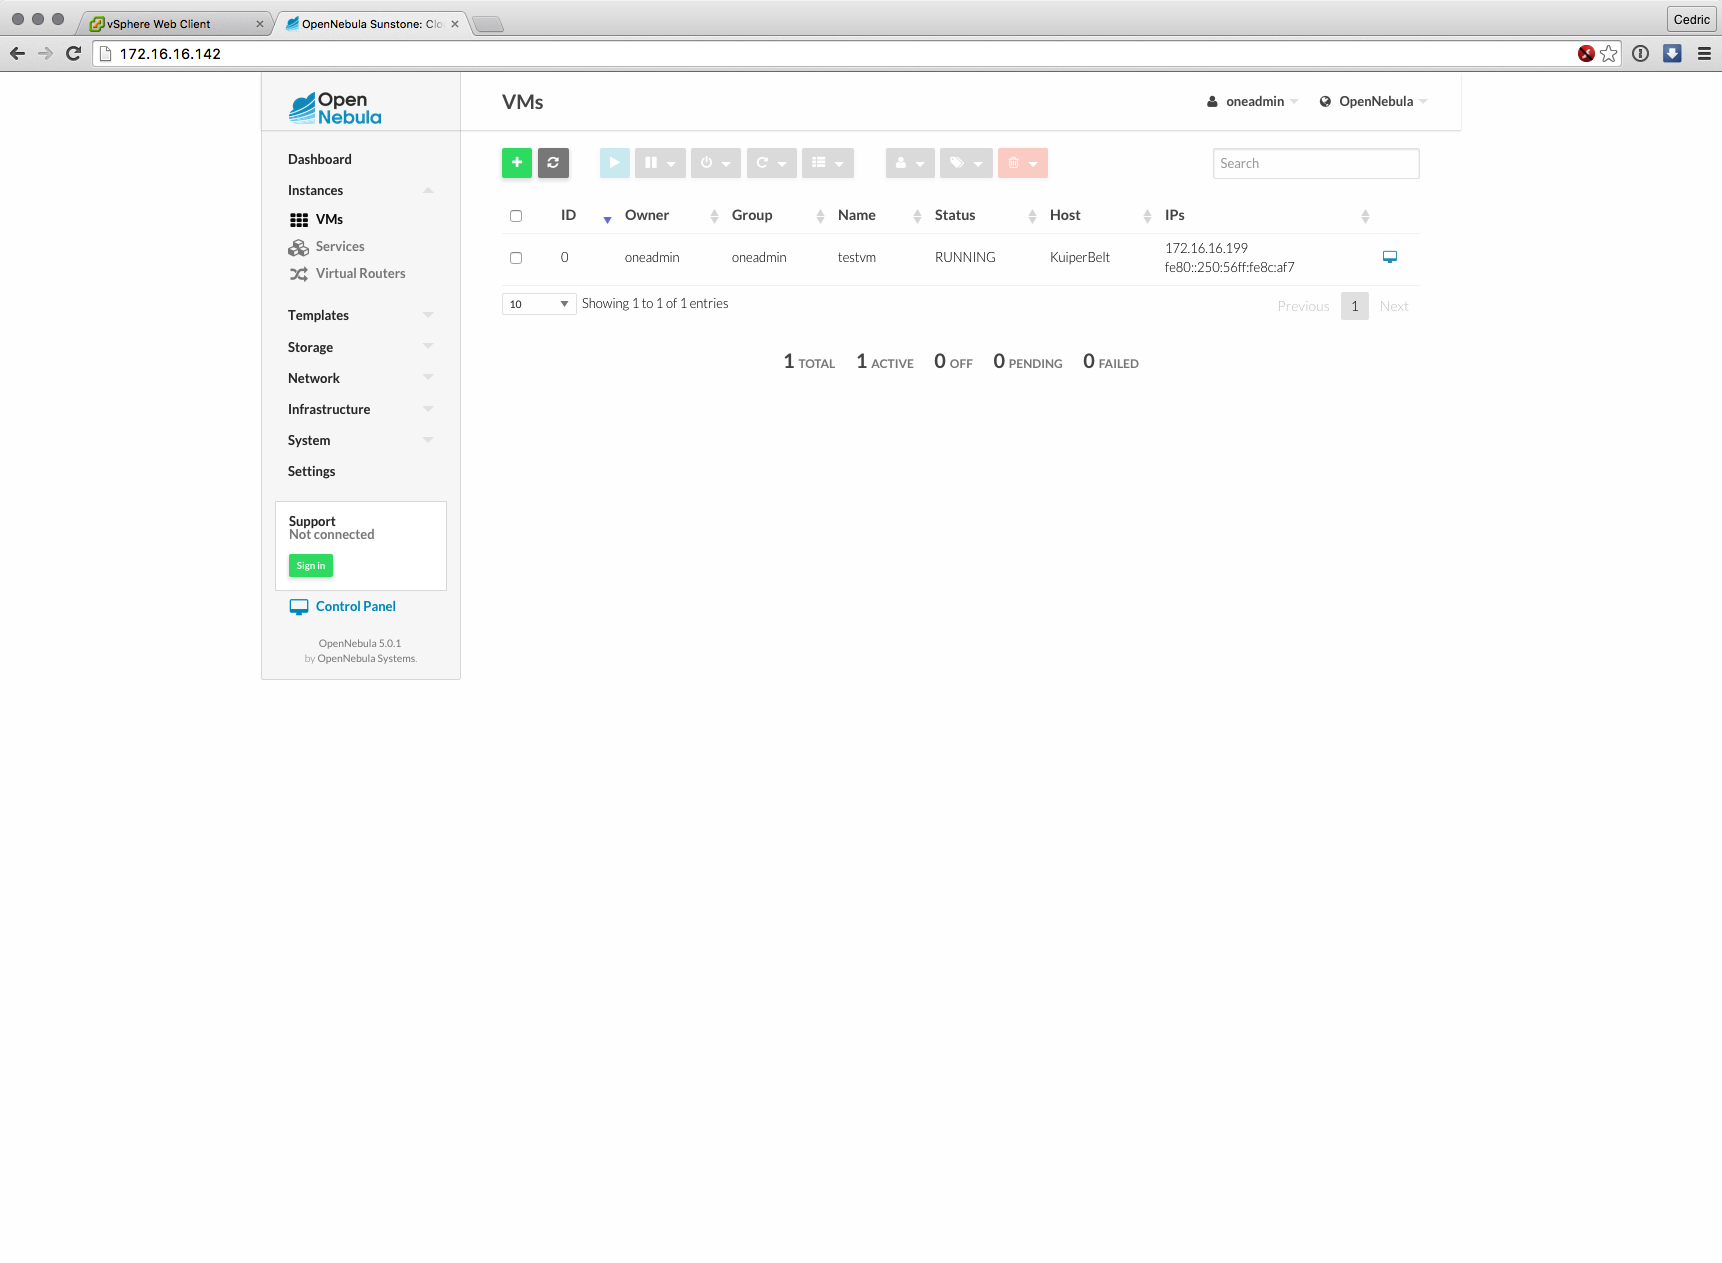Click the green create VM plus button

516,163
